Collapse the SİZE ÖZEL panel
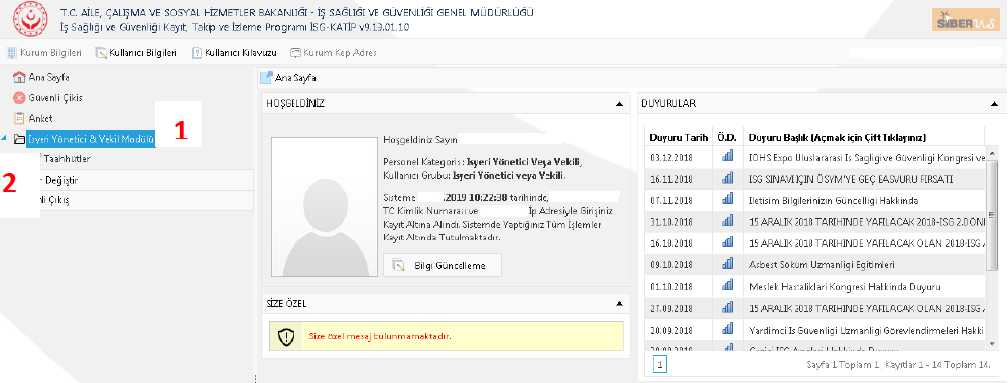The image size is (1008, 383). pyautogui.click(x=619, y=303)
